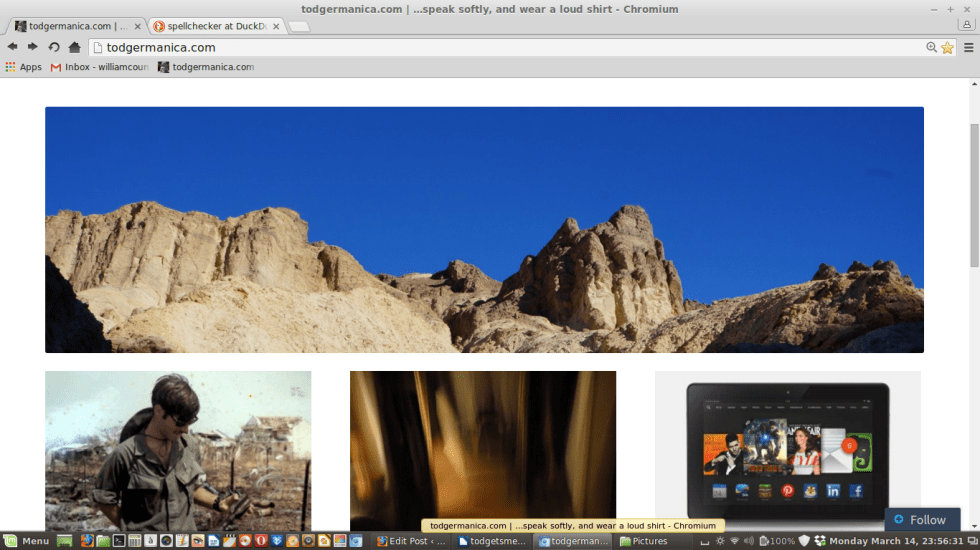
Task: Open the Linux Mint Menu
Action: coord(26,541)
